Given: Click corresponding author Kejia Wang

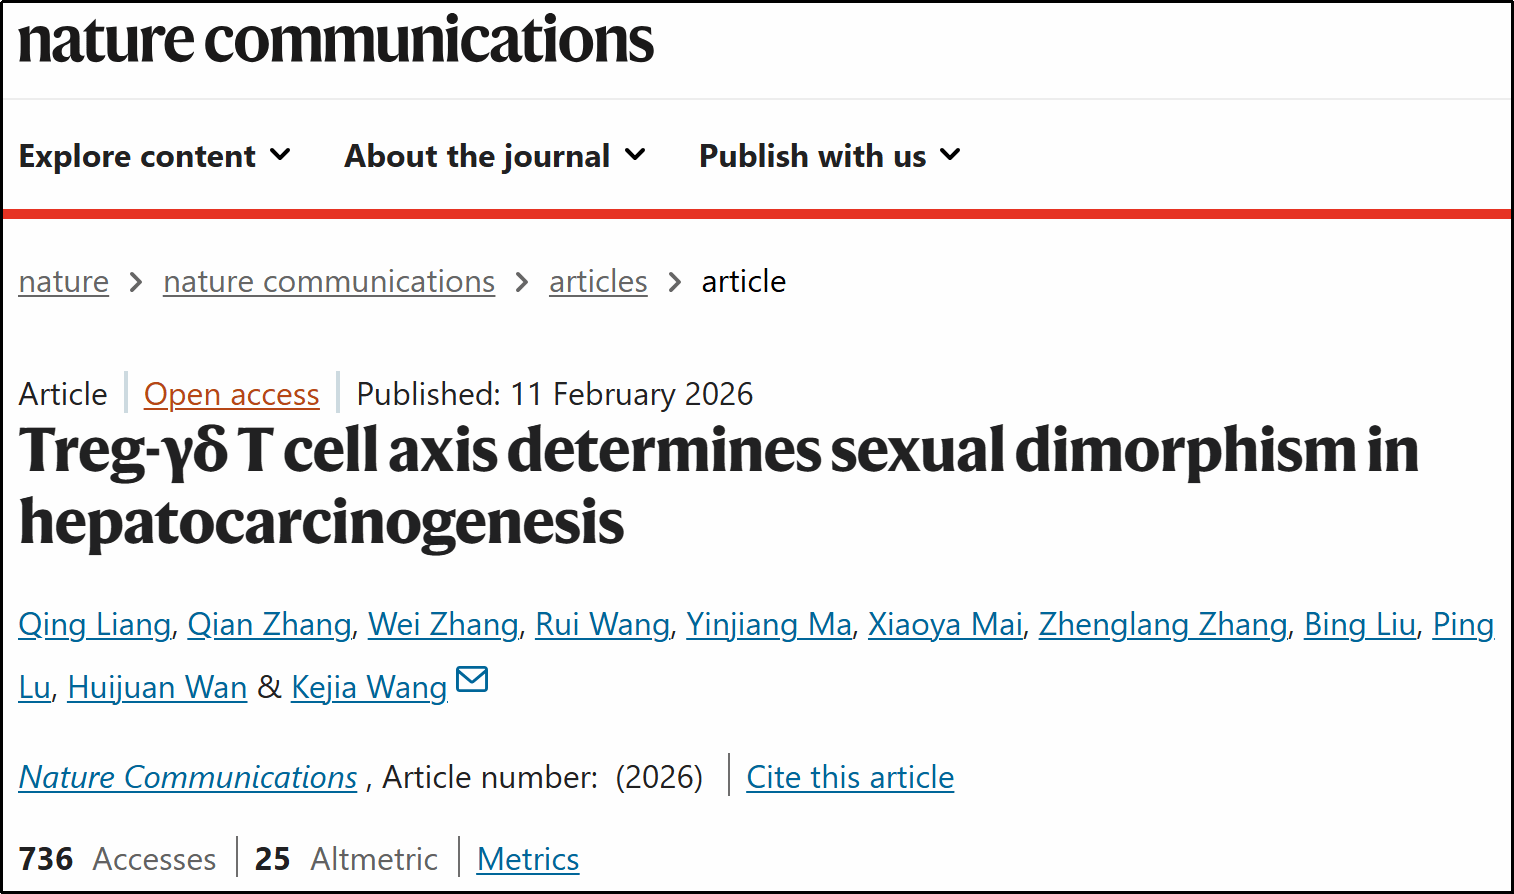Looking at the screenshot, I should 369,688.
